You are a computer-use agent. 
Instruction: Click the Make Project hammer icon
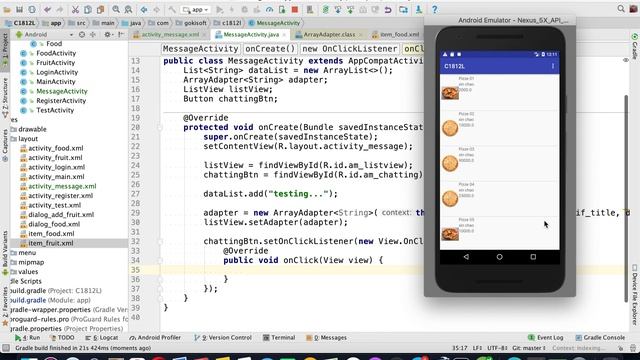coord(172,9)
